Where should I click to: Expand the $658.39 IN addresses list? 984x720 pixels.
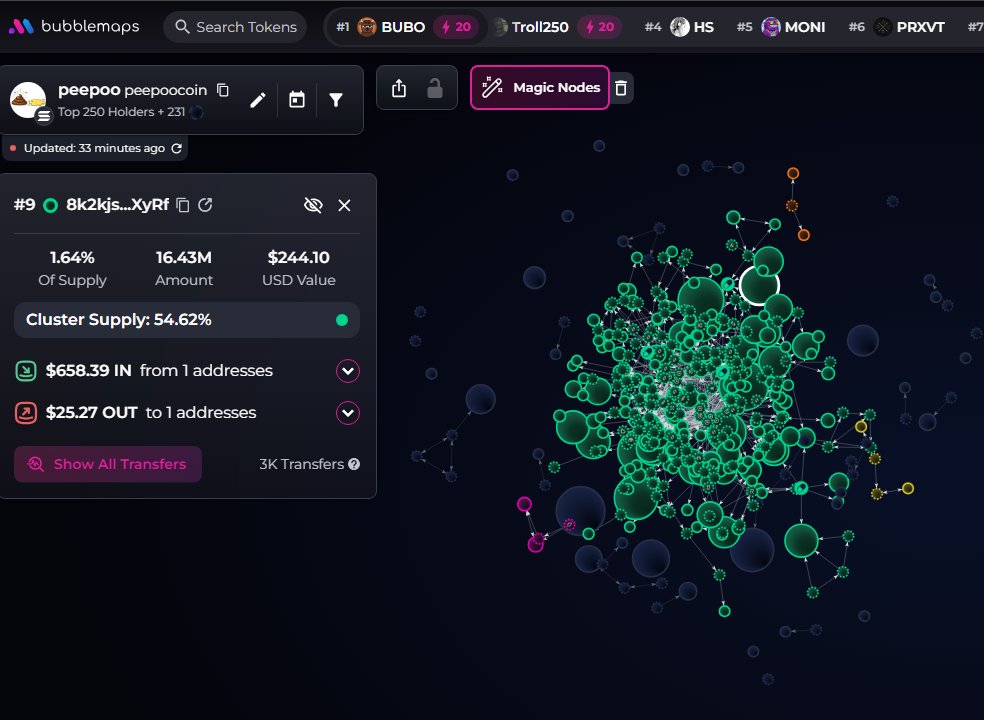(348, 371)
